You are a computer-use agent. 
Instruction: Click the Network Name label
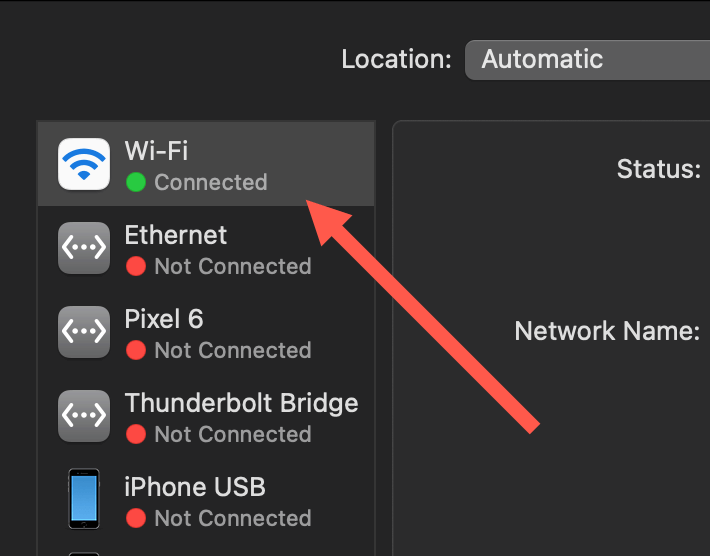click(607, 331)
